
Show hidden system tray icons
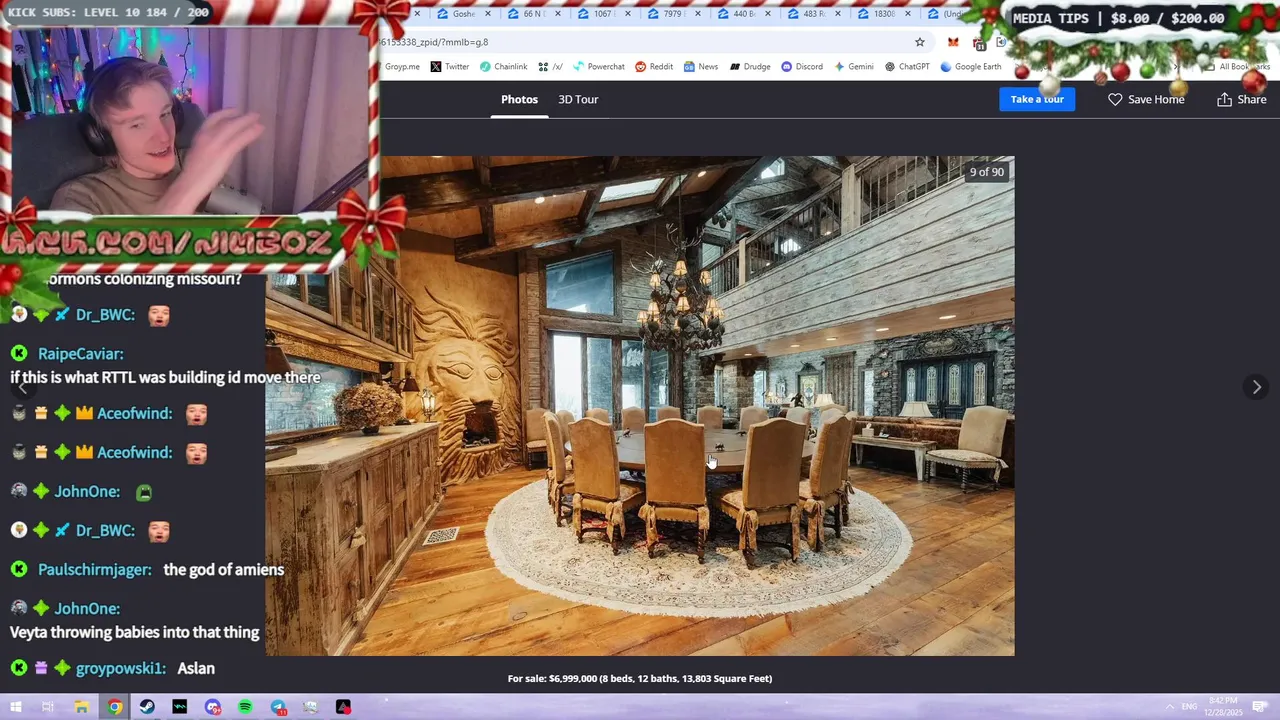[x=1168, y=707]
